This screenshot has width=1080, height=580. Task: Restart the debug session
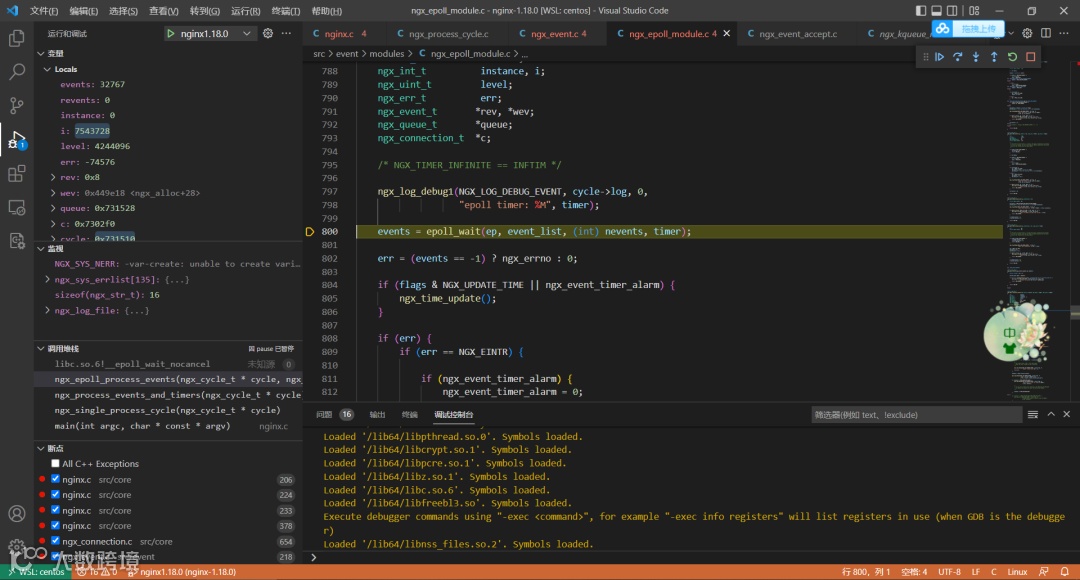1012,57
